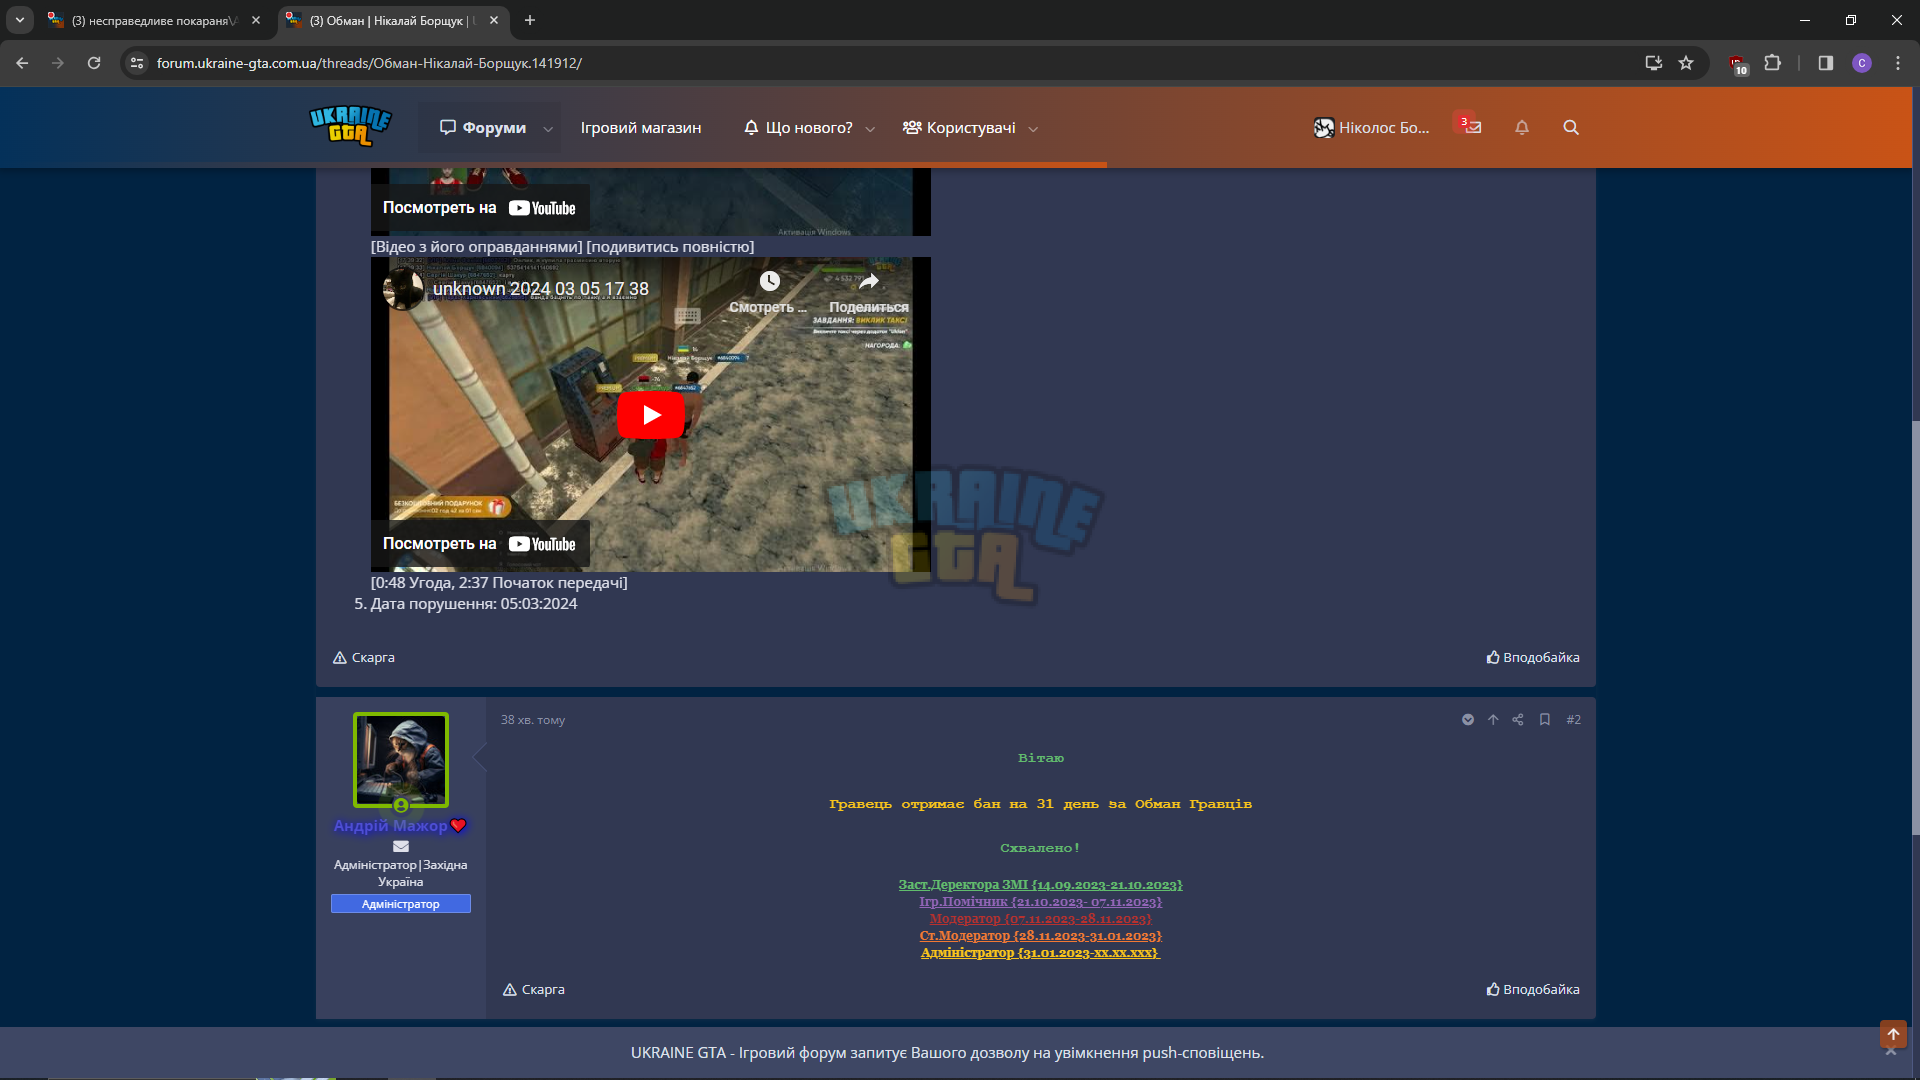This screenshot has width=1920, height=1080.
Task: Open the Що нового? menu item
Action: coord(798,128)
